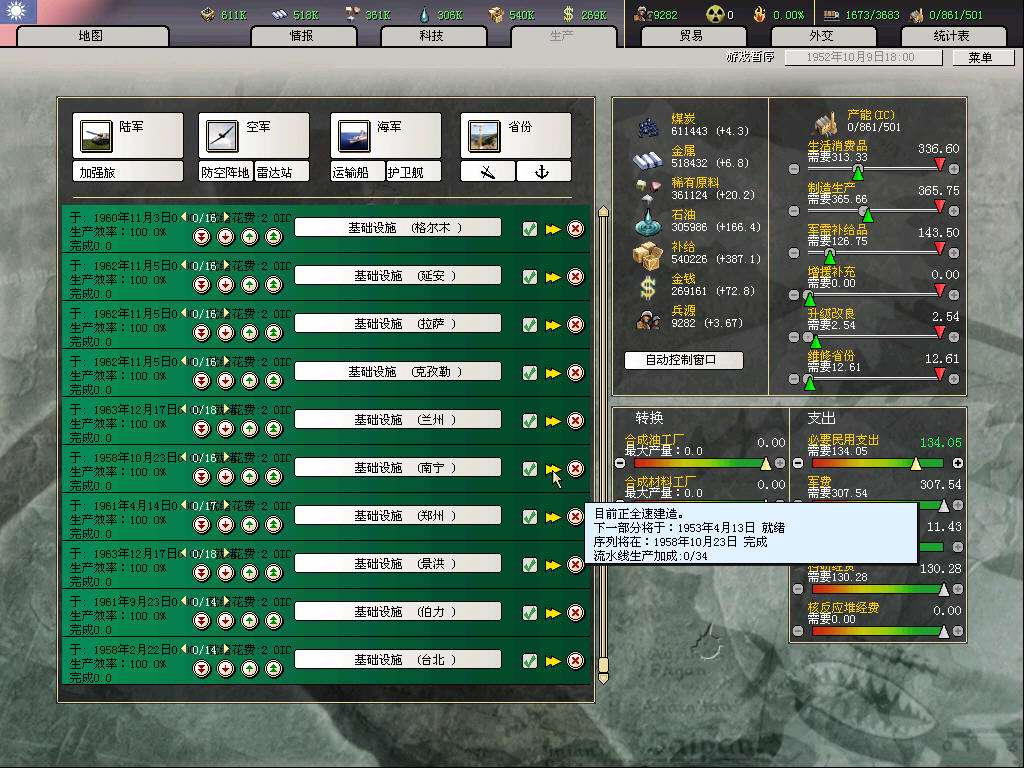Image resolution: width=1024 pixels, height=768 pixels.
Task: Toggle the green checkbox on 拉萨 row
Action: pos(530,325)
